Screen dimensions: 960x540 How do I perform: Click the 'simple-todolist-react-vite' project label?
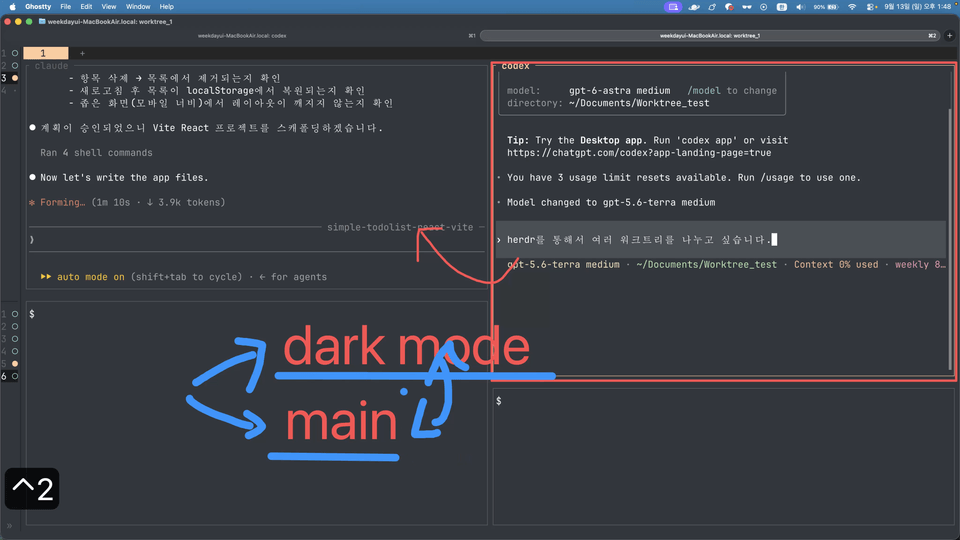tap(400, 227)
